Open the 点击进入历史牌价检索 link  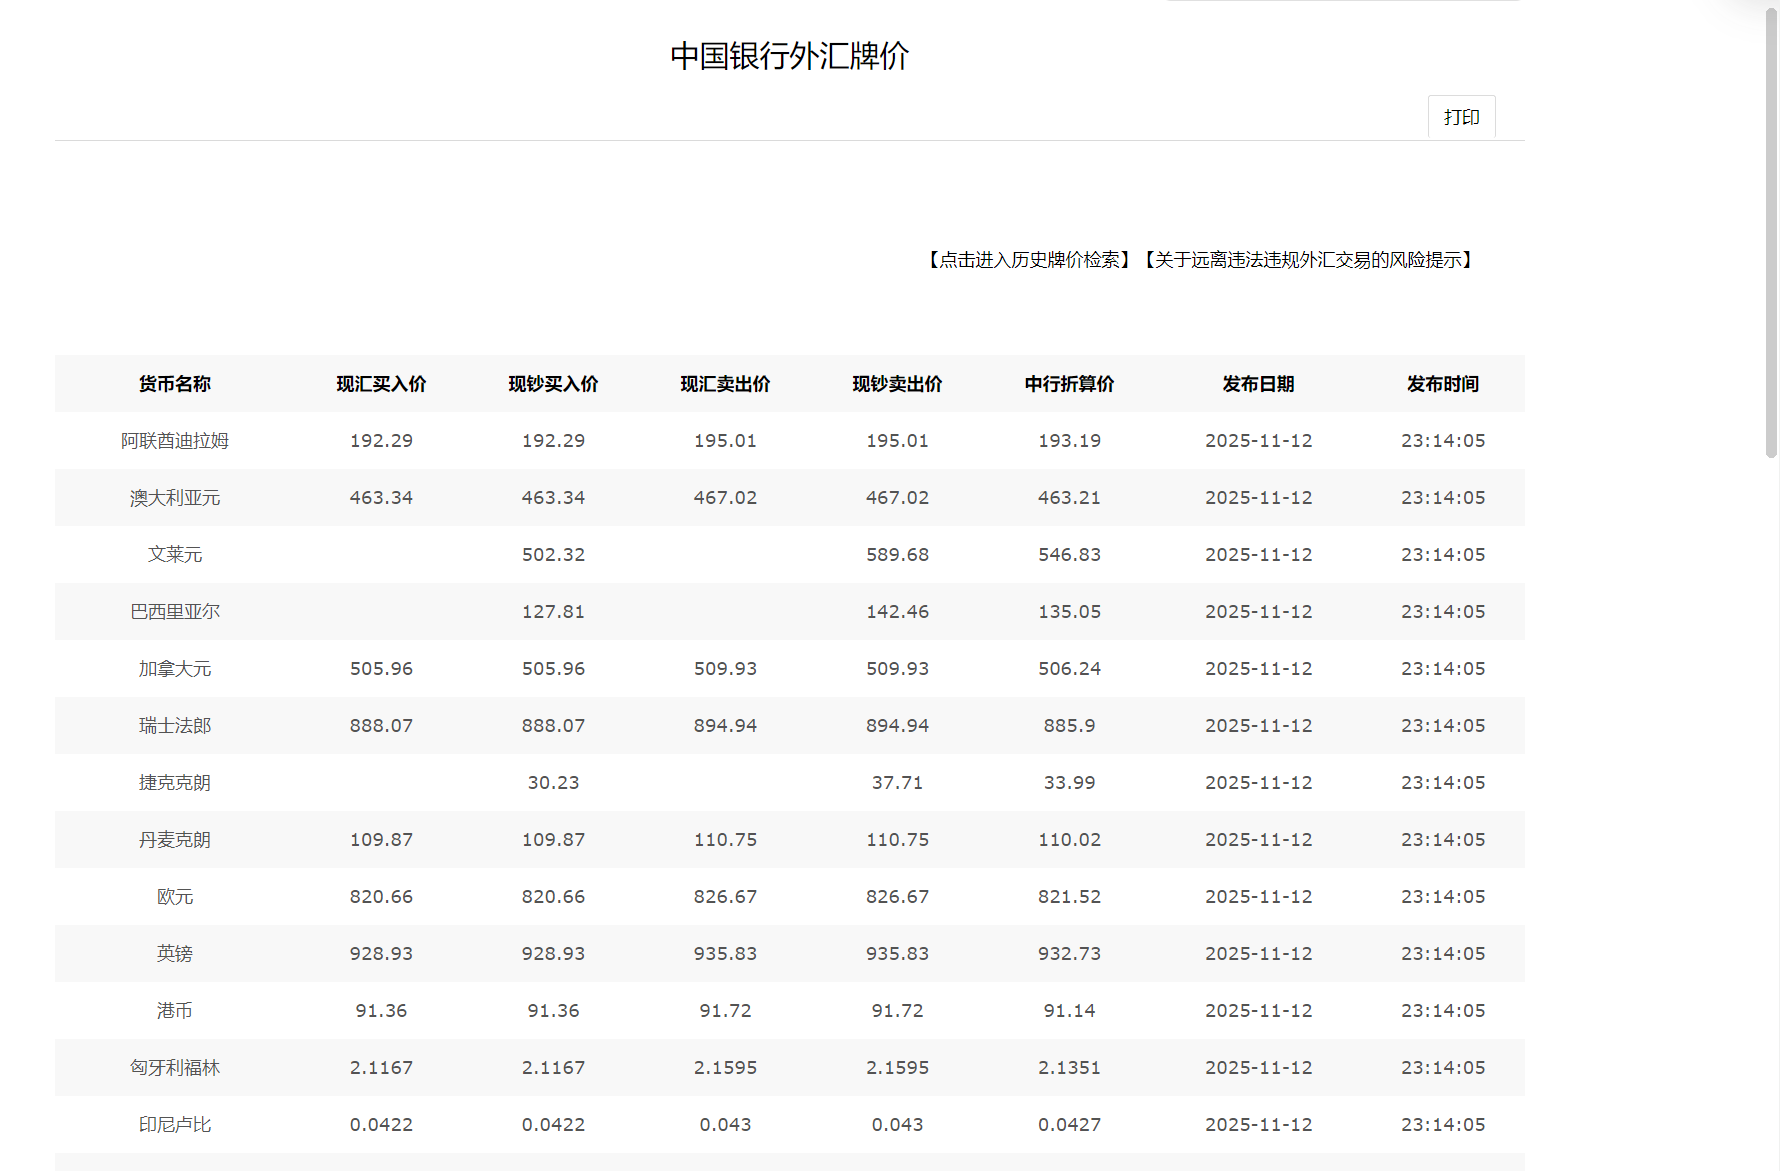coord(1031,260)
